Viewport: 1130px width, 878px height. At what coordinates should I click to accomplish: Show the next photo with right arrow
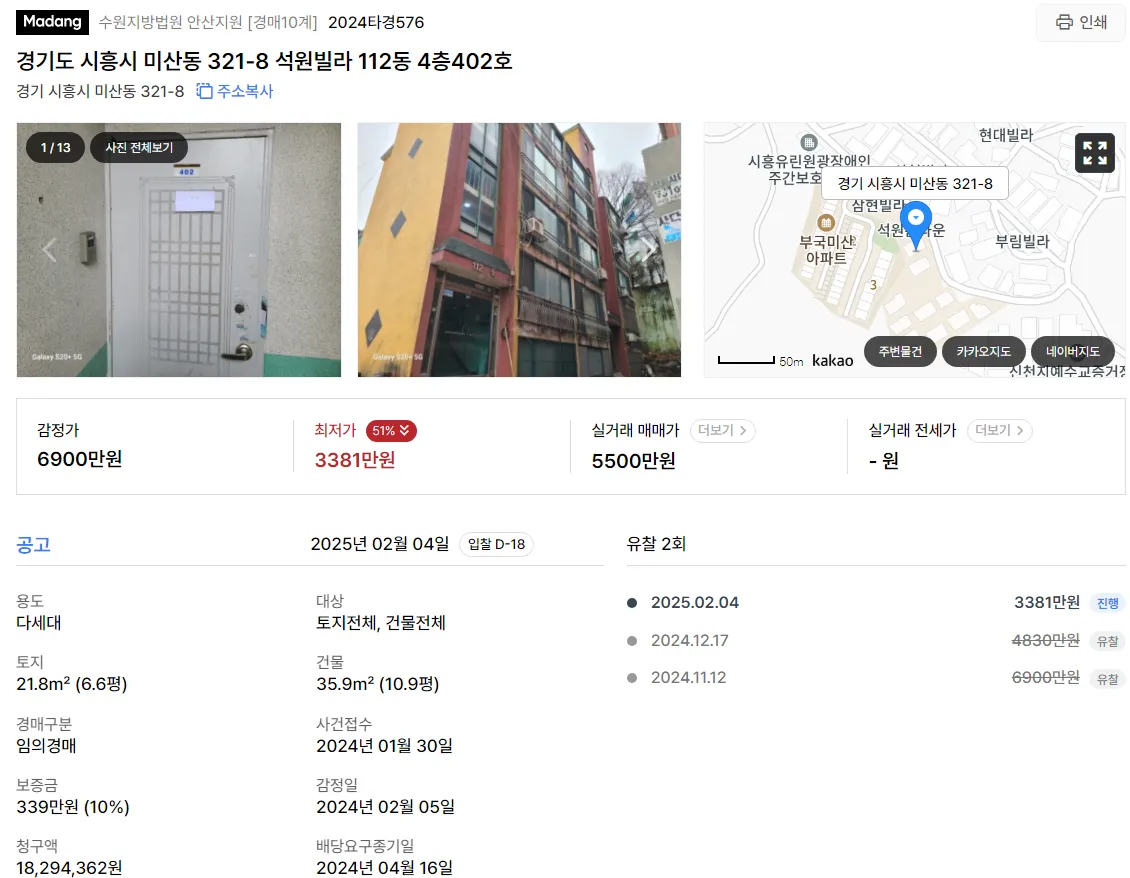coord(649,250)
